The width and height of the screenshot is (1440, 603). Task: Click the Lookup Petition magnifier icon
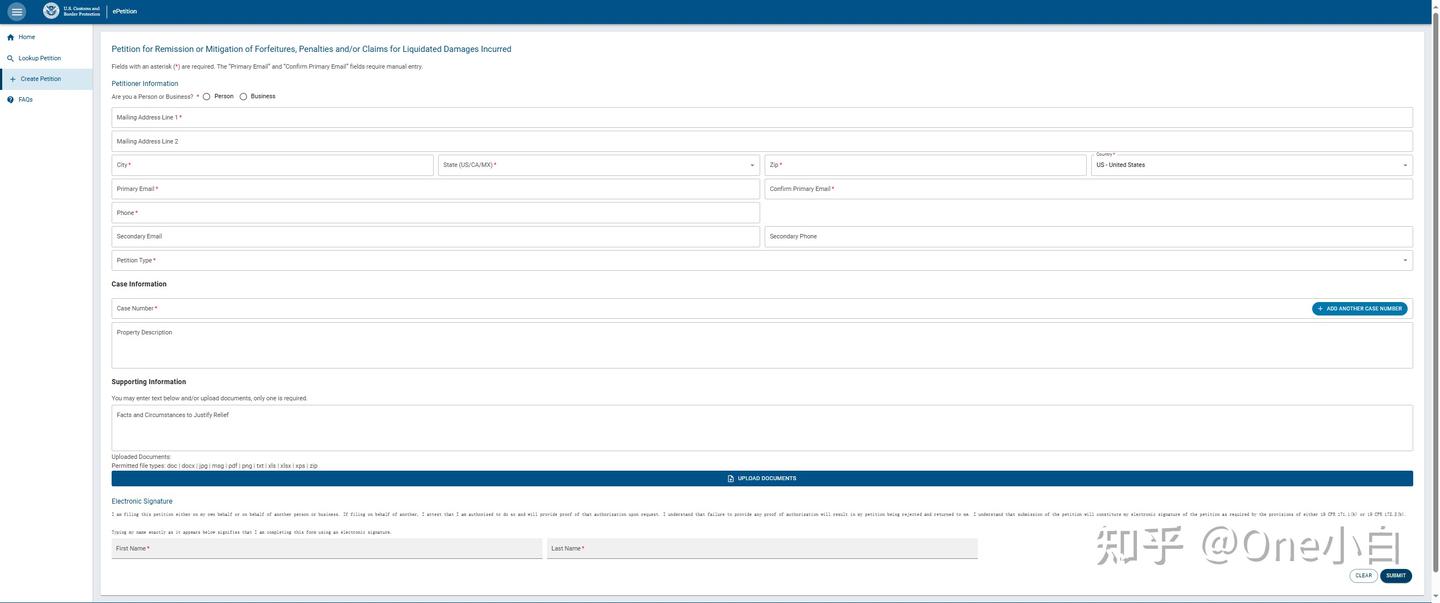click(x=10, y=58)
